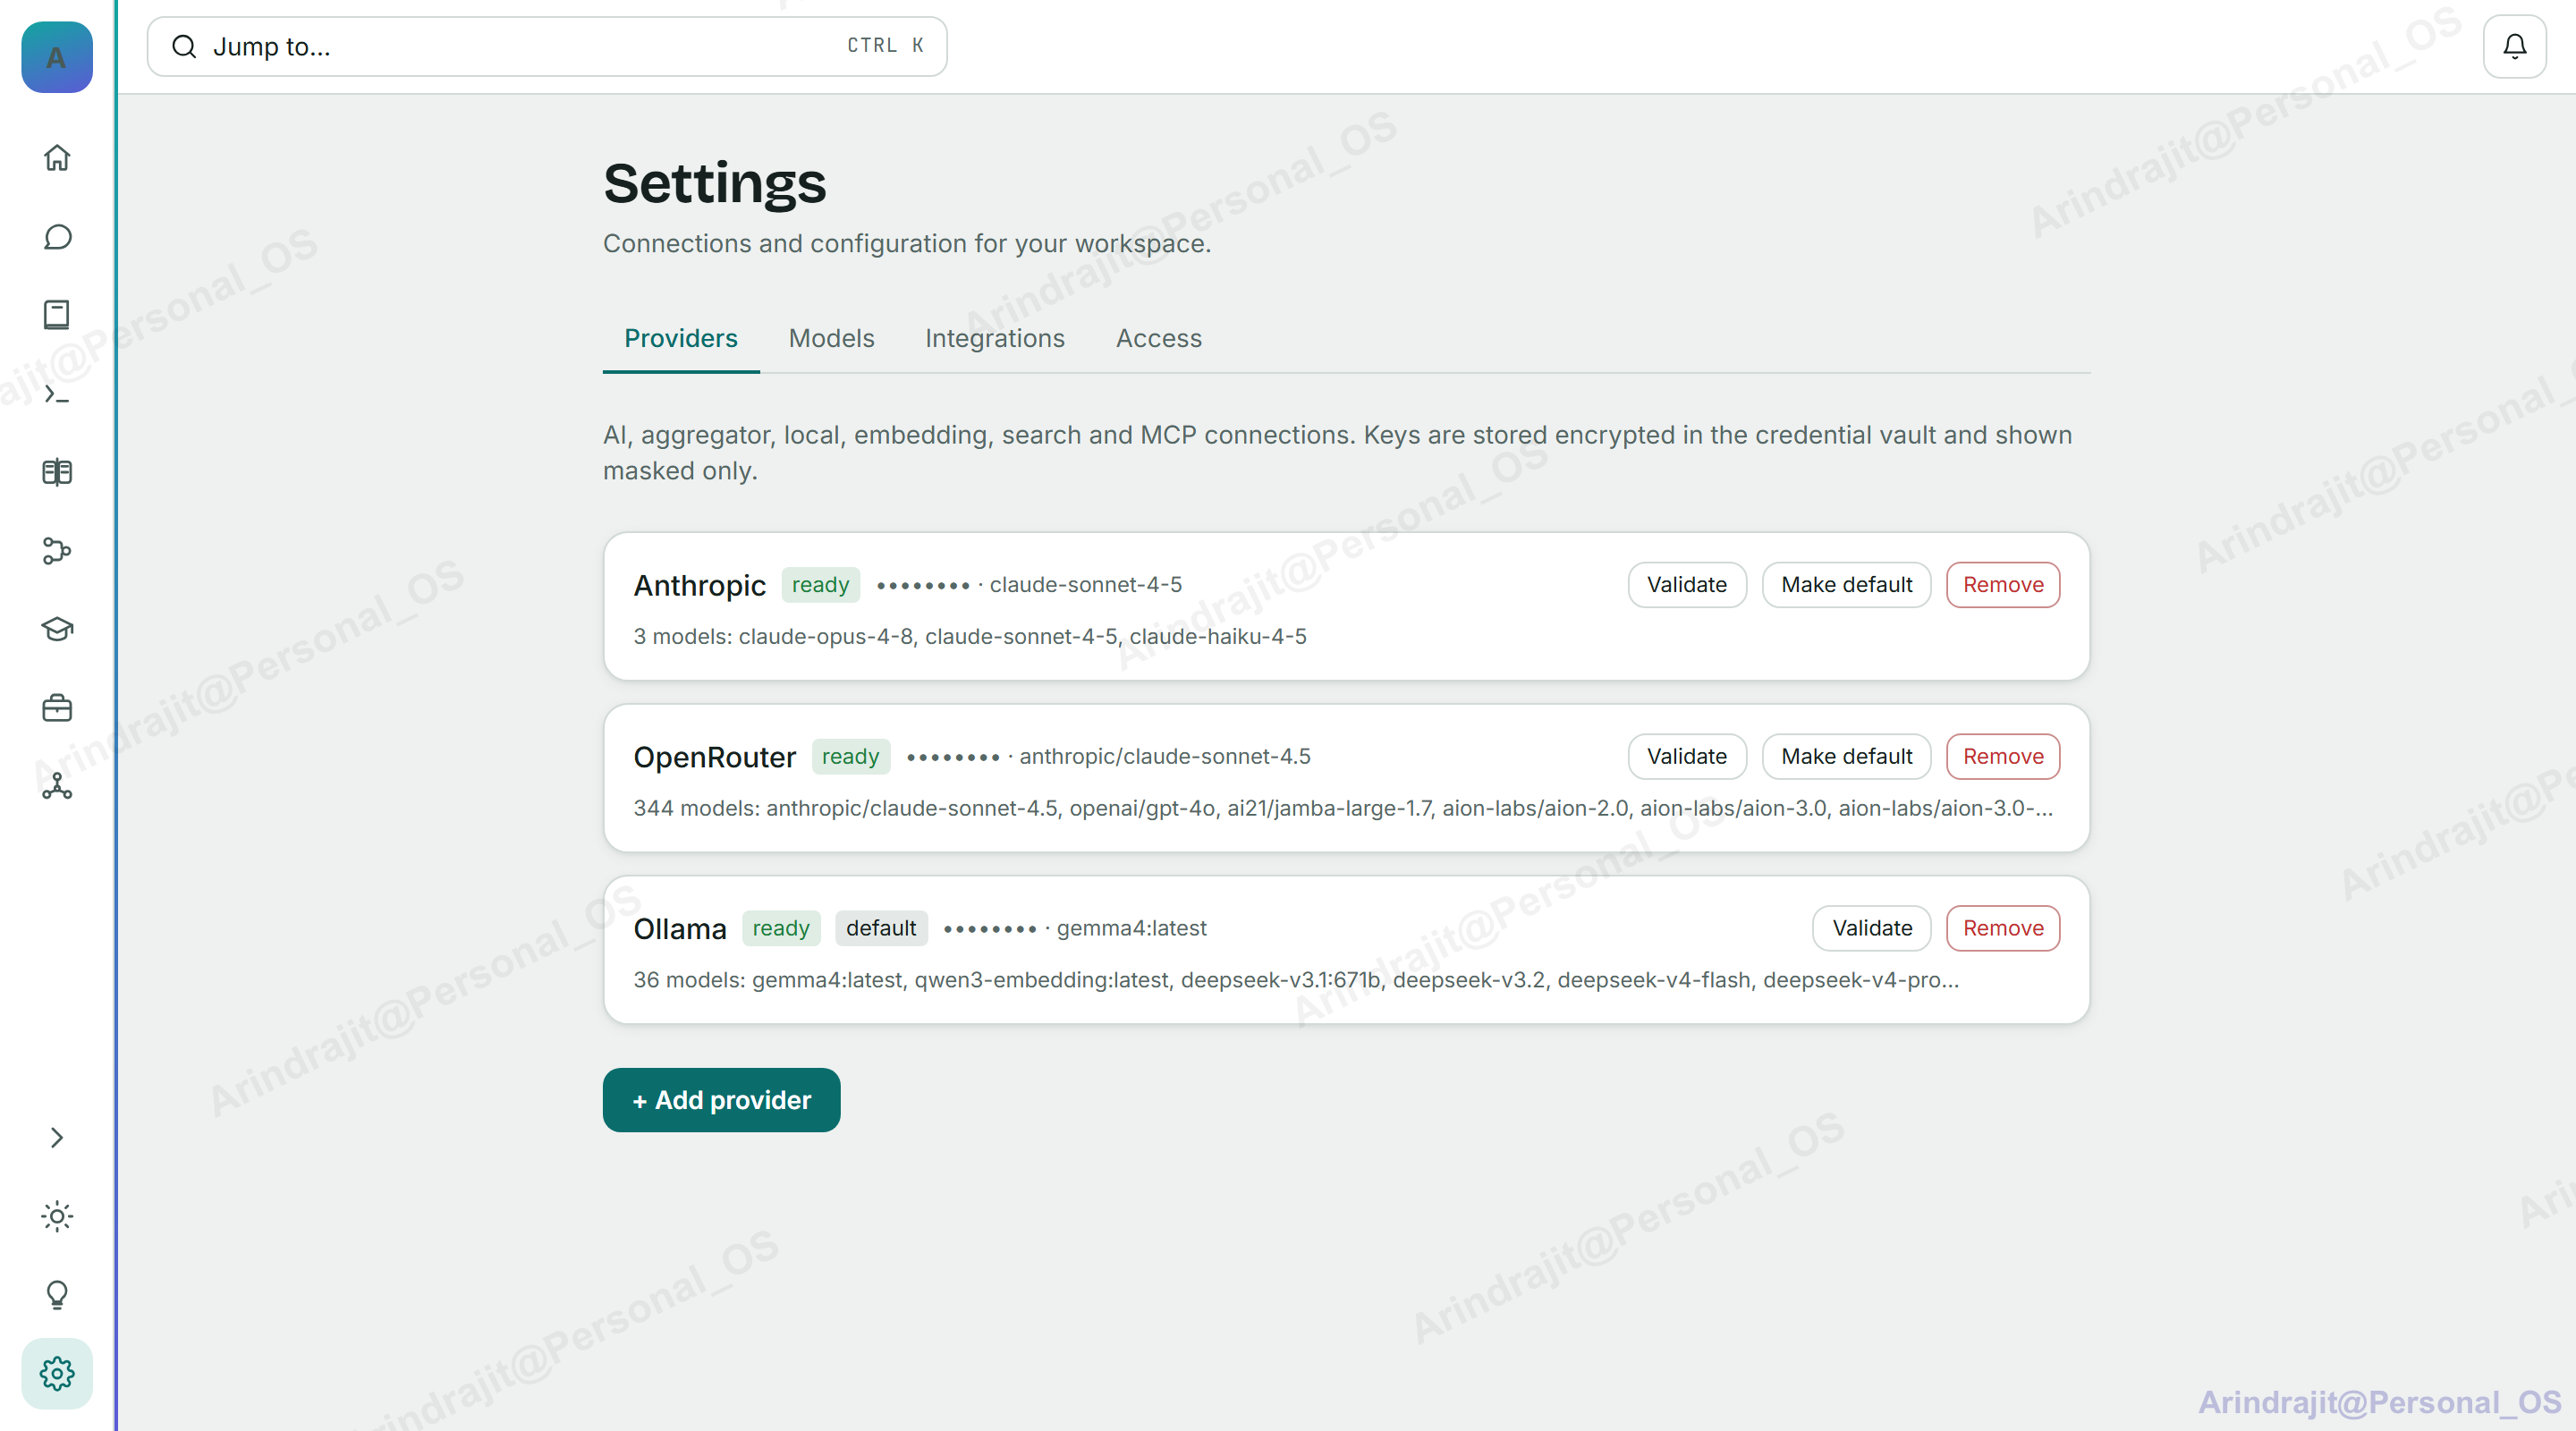Open the graduation cap icon in the sidebar
The height and width of the screenshot is (1431, 2576).
[57, 629]
